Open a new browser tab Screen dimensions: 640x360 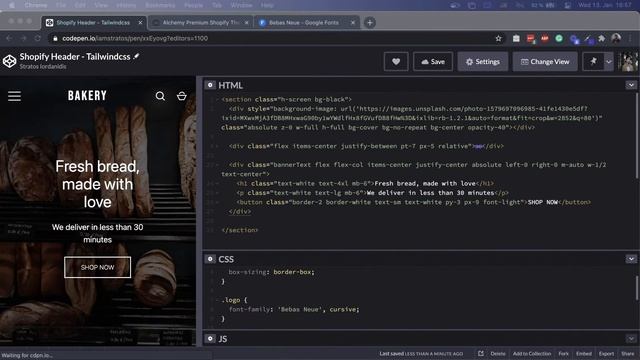click(x=370, y=23)
